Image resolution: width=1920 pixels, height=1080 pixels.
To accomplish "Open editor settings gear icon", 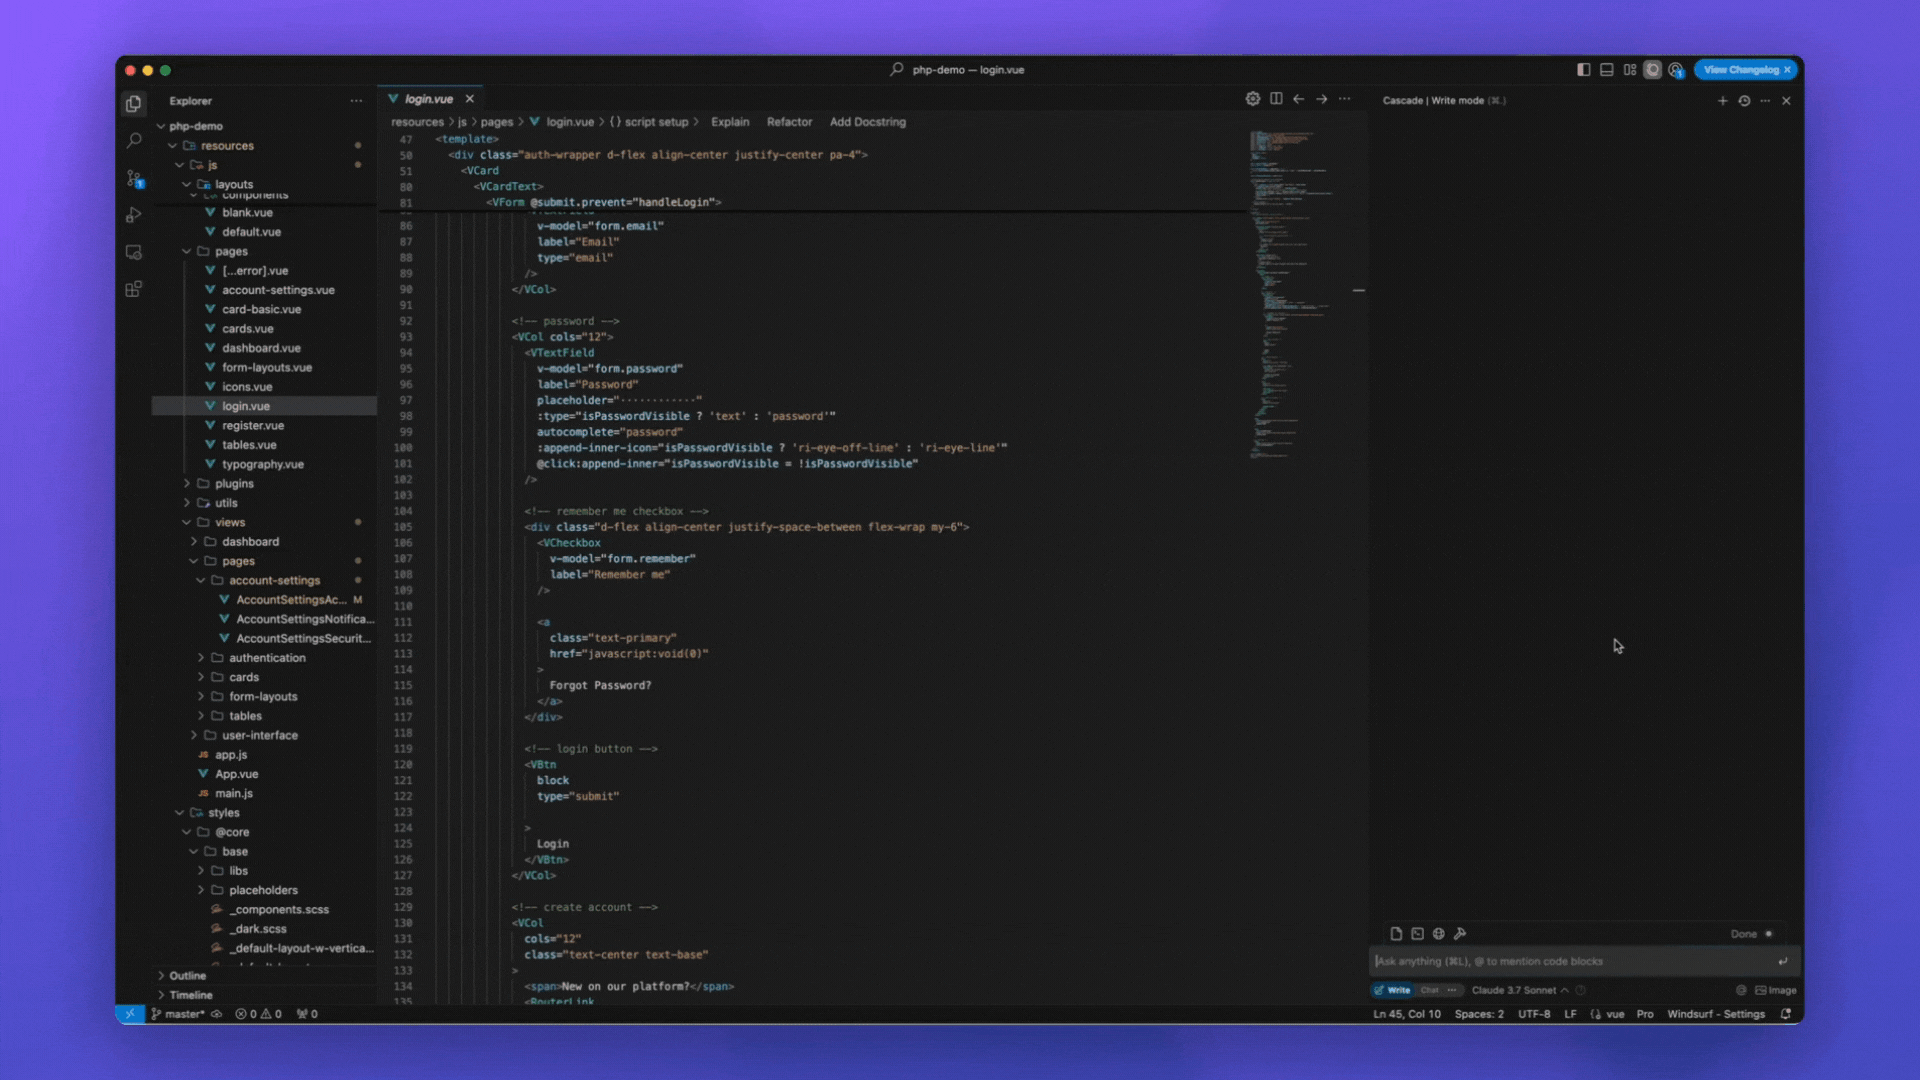I will pyautogui.click(x=1252, y=99).
